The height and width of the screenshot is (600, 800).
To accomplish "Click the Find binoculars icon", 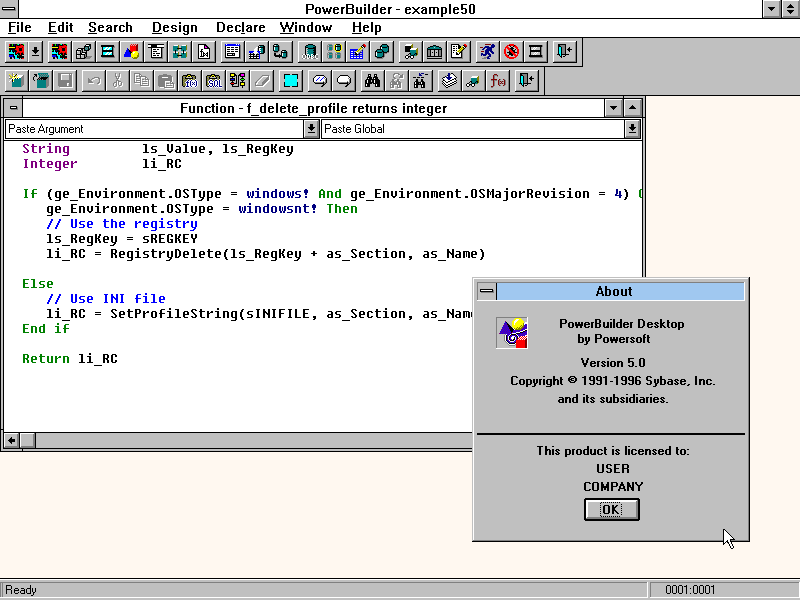I will click(x=372, y=81).
